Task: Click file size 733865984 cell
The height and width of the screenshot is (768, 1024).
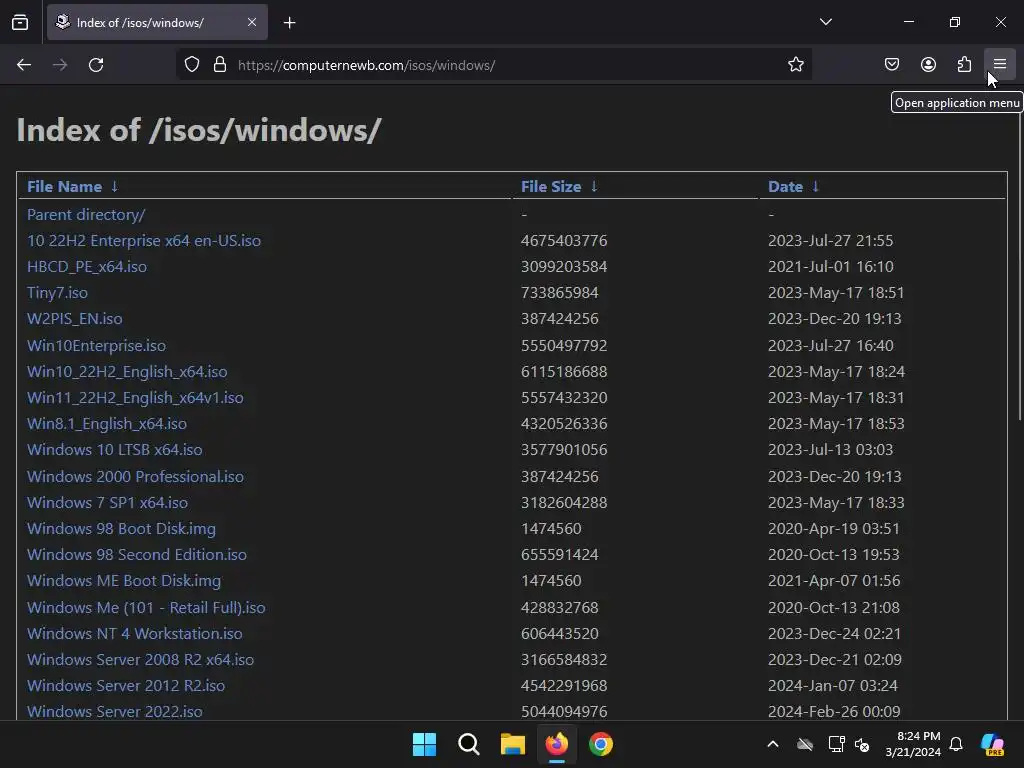Action: pyautogui.click(x=559, y=293)
